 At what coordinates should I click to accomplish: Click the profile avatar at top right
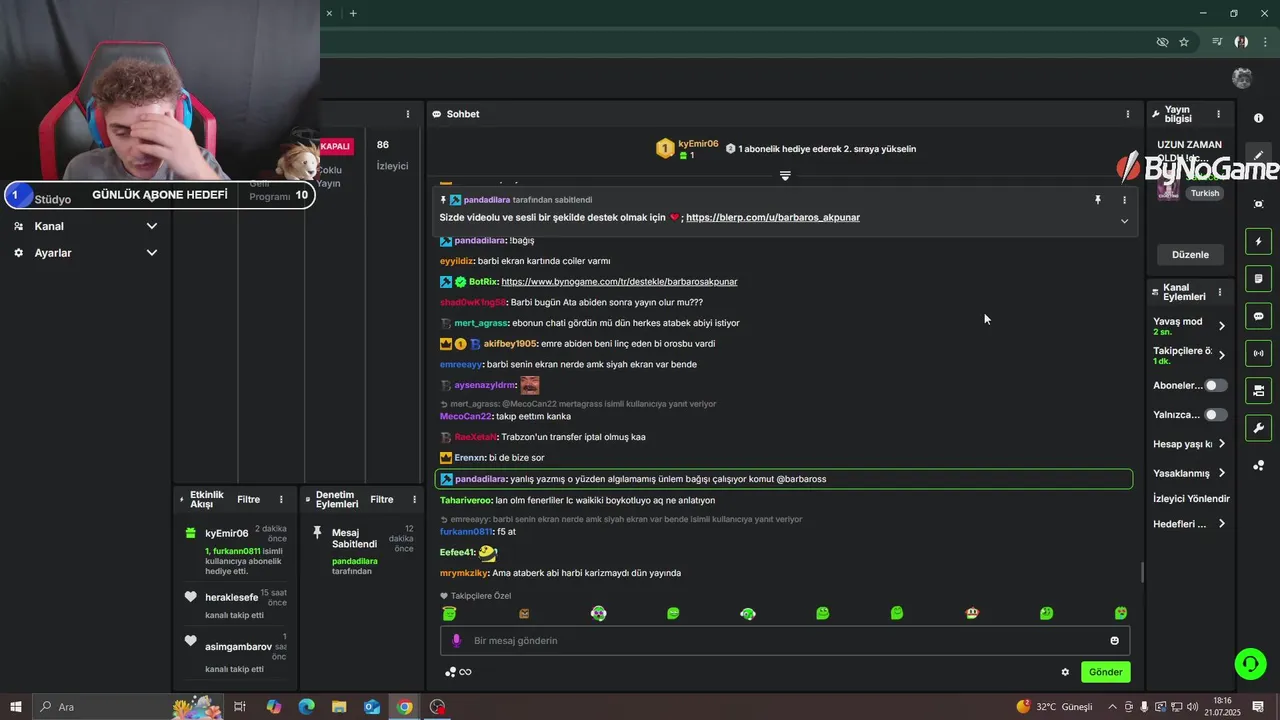click(x=1242, y=78)
